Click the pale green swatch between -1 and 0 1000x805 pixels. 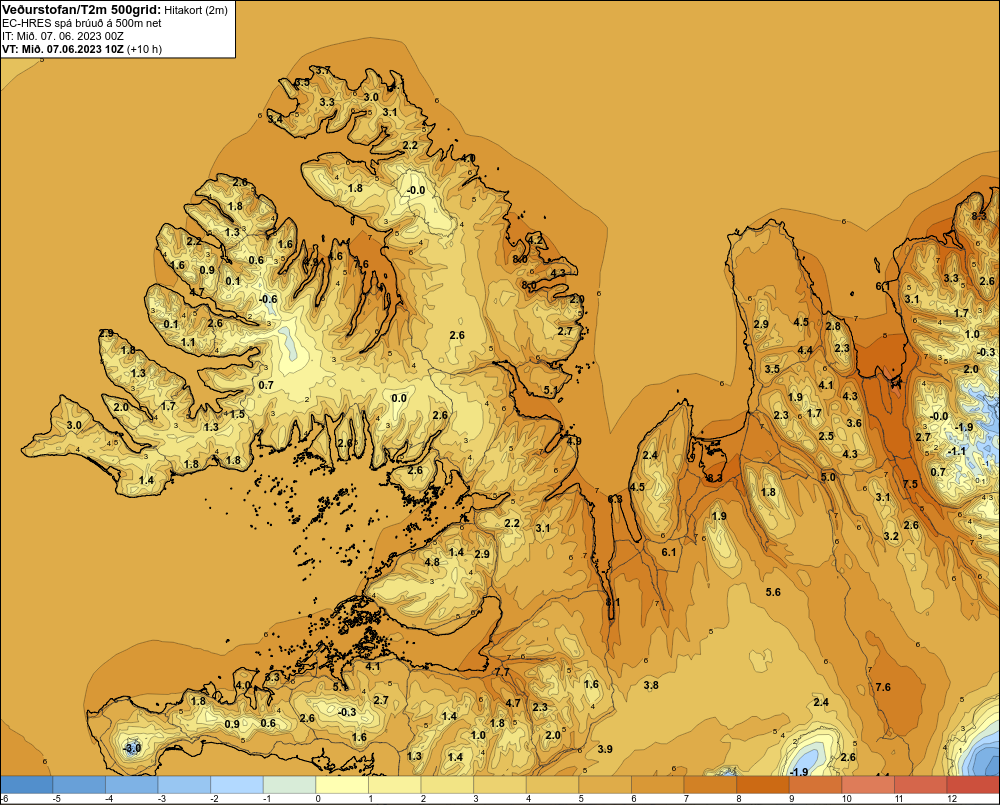[290, 784]
